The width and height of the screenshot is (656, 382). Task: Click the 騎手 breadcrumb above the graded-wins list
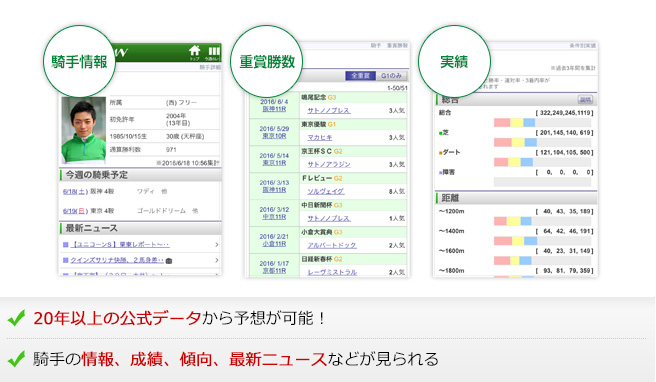[376, 45]
